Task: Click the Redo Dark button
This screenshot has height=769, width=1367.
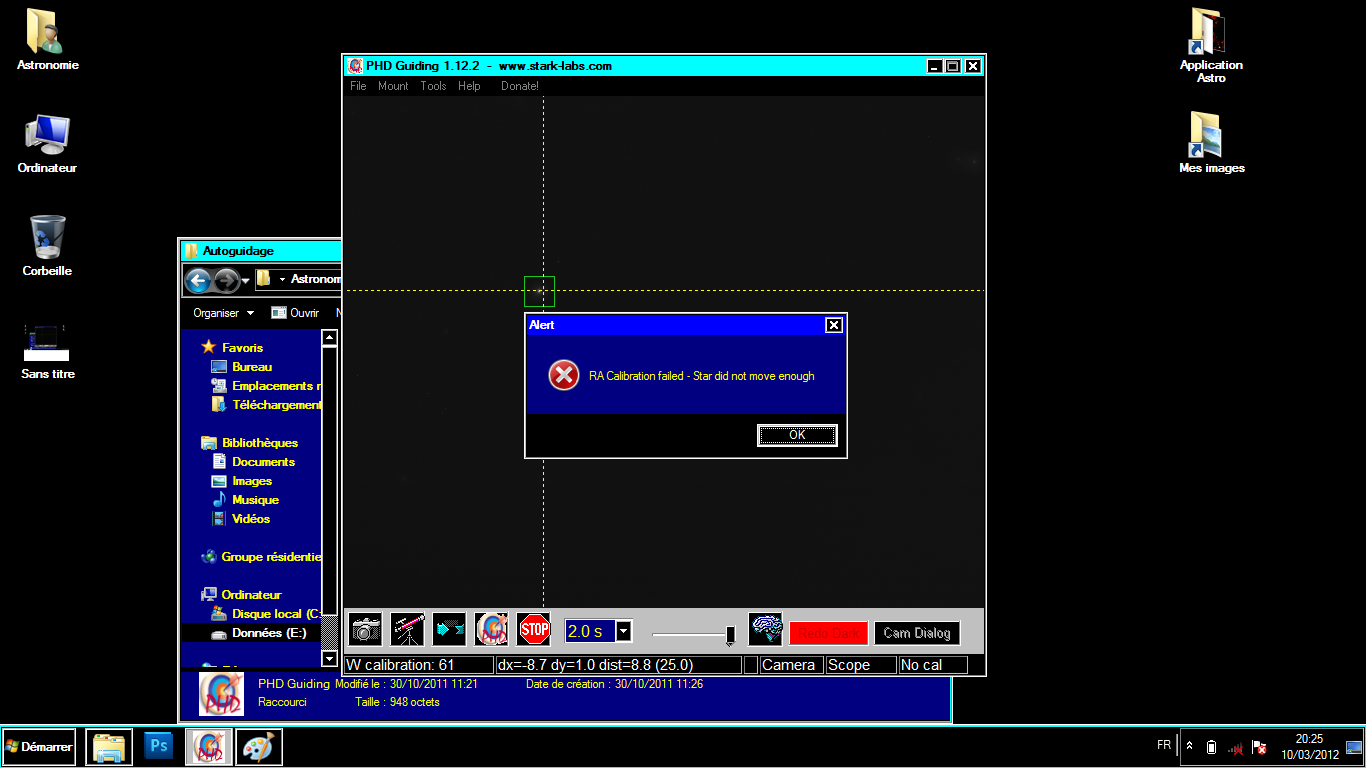Action: [829, 633]
